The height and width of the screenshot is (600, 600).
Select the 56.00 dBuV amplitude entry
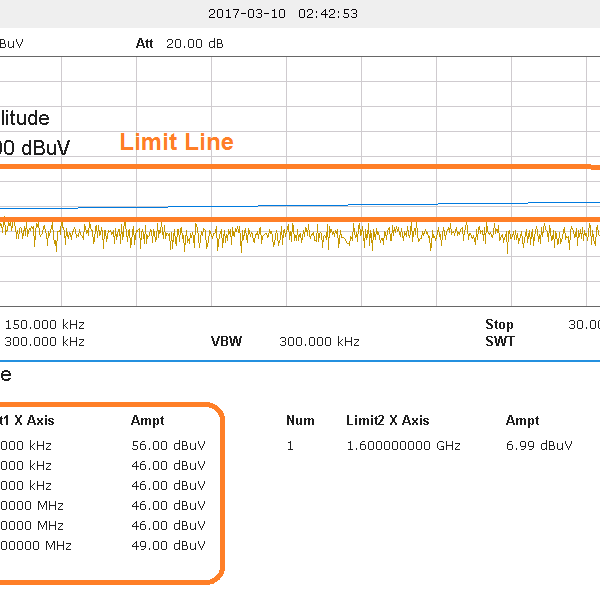point(168,445)
